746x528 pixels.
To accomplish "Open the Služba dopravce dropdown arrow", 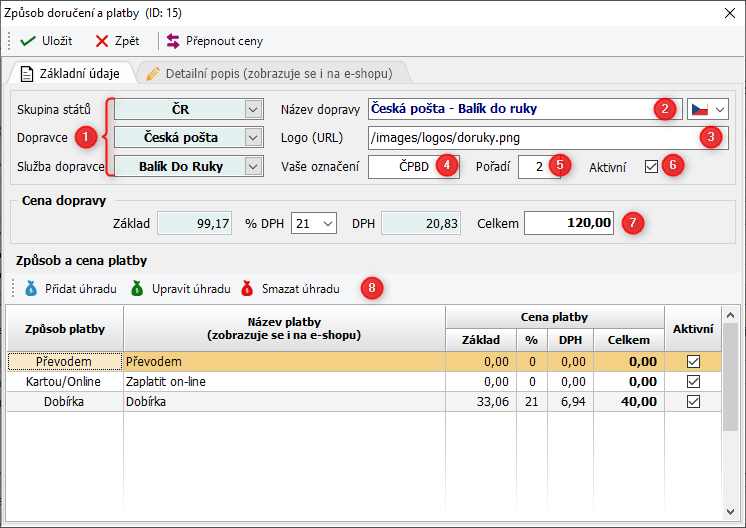I will click(x=253, y=166).
